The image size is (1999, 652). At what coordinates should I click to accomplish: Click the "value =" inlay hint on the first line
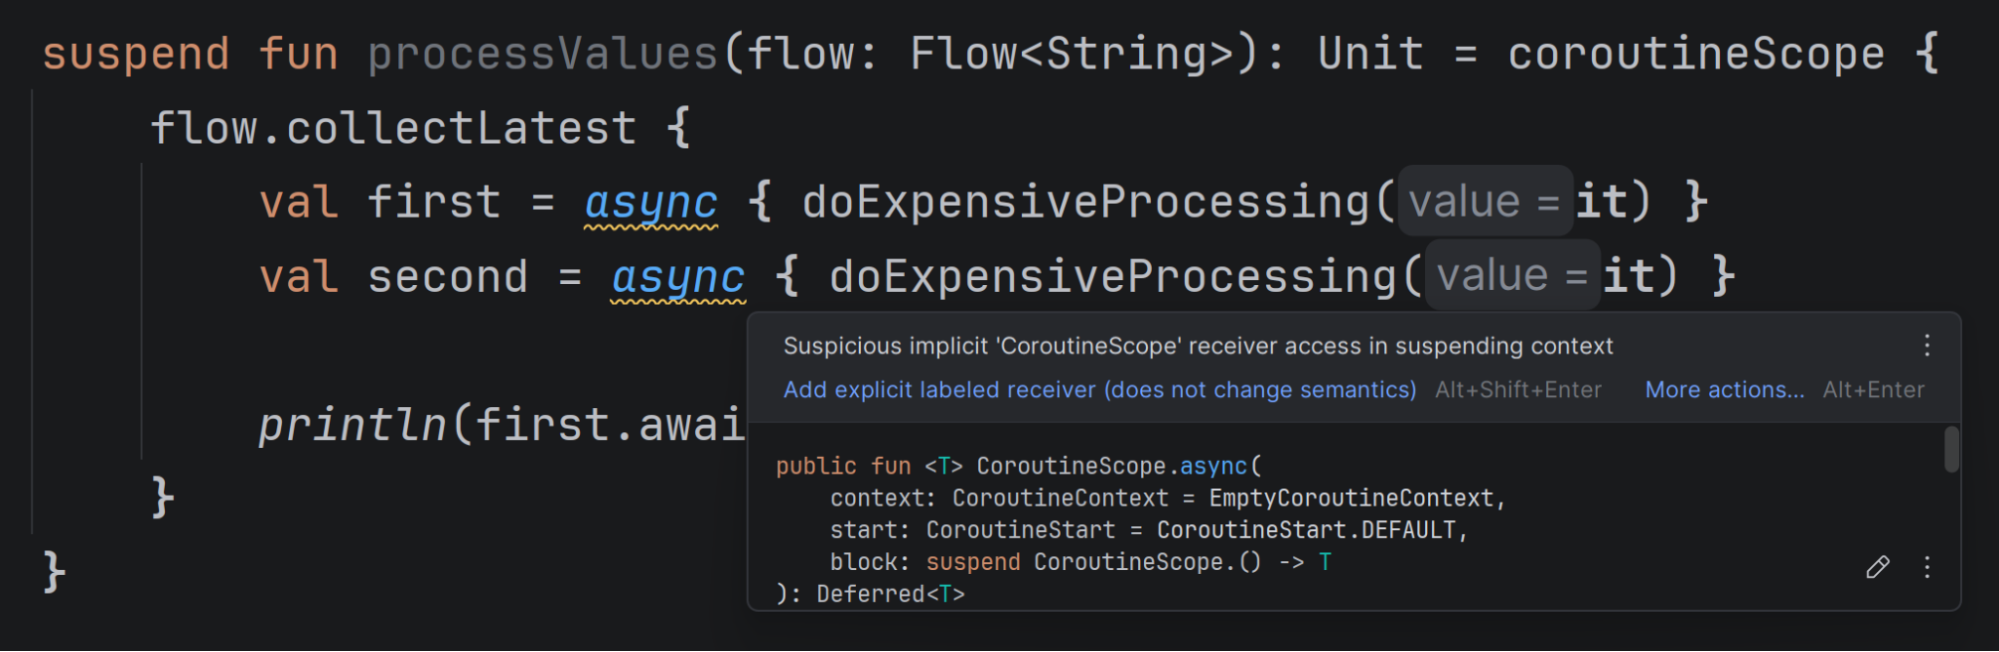point(1484,202)
